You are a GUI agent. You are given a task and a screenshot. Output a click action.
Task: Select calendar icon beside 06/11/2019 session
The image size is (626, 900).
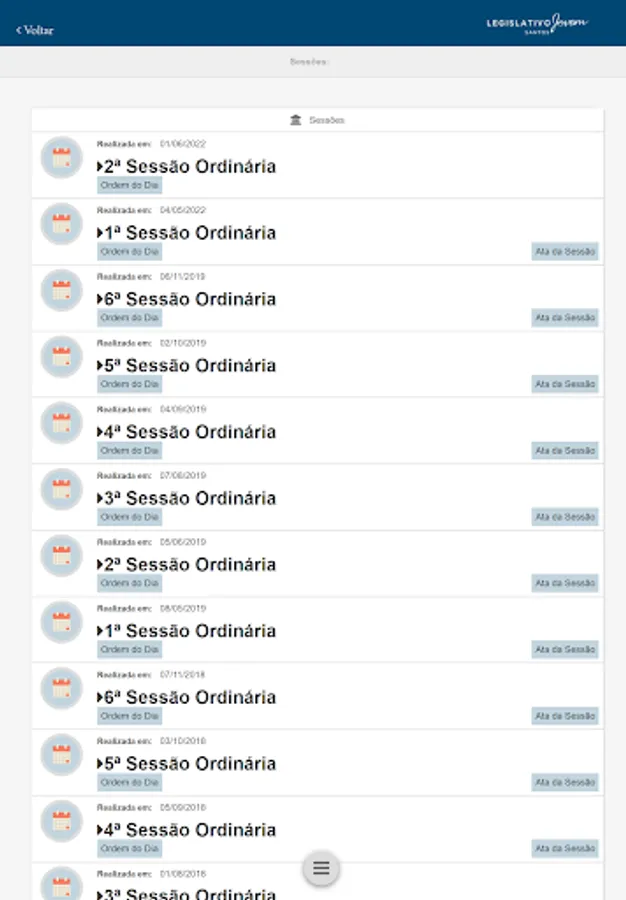[x=61, y=291]
